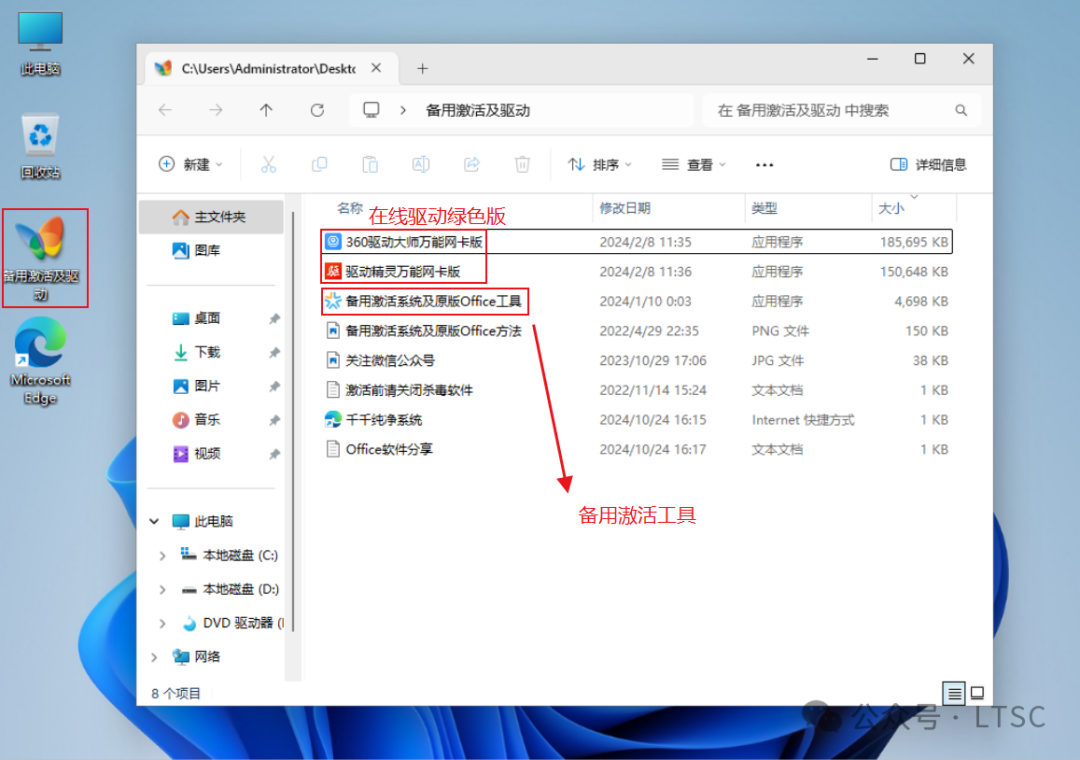This screenshot has height=760, width=1080.
Task: Switch to details list view icon
Action: tap(954, 692)
